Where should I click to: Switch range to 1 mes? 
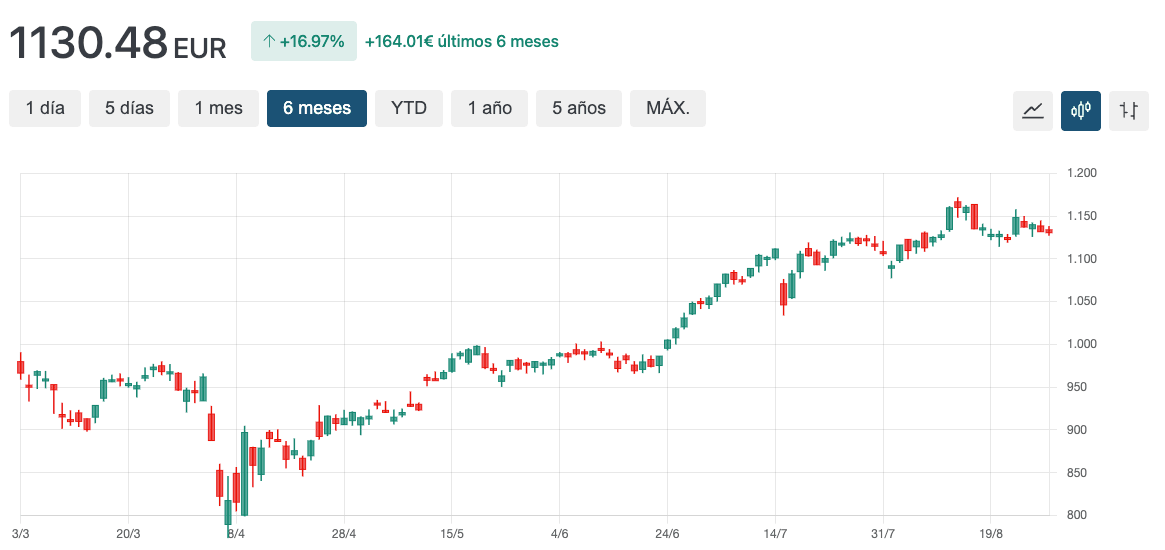point(218,108)
